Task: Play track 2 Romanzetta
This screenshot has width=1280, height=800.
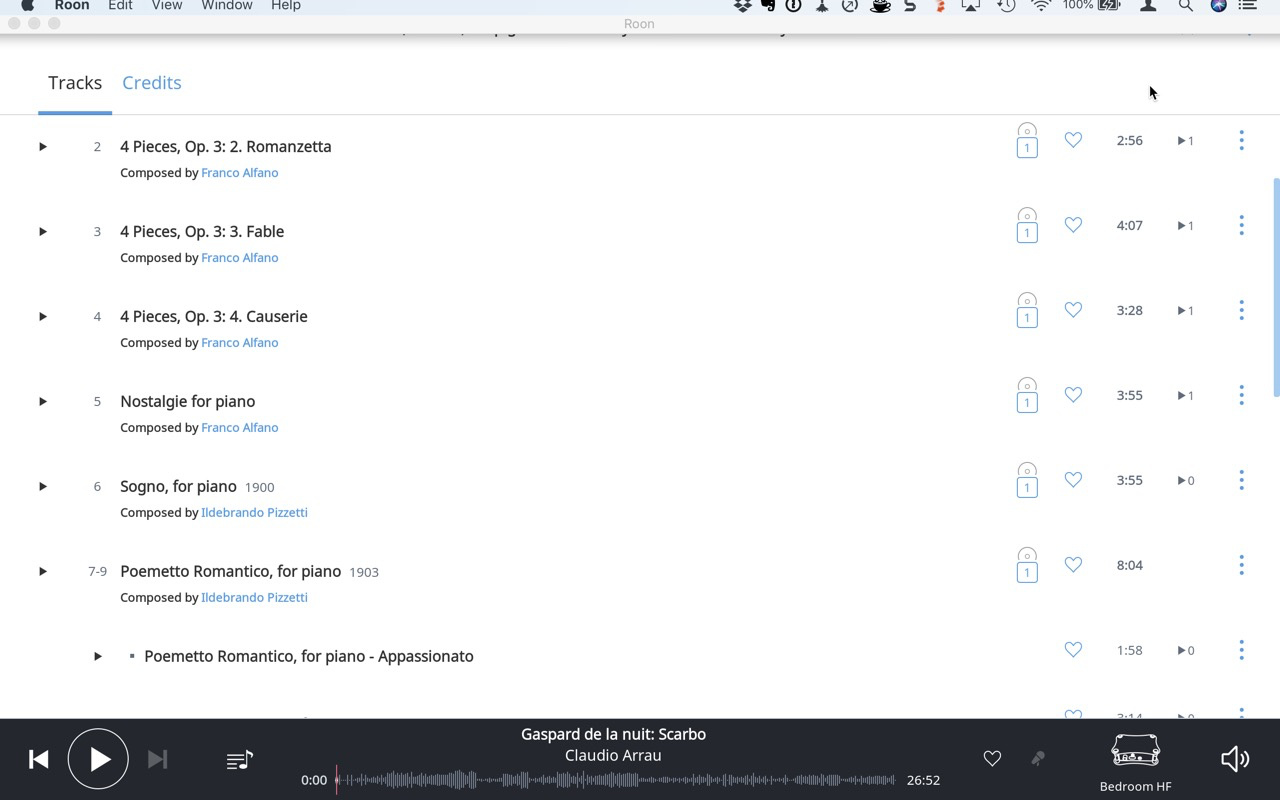Action: click(x=43, y=146)
